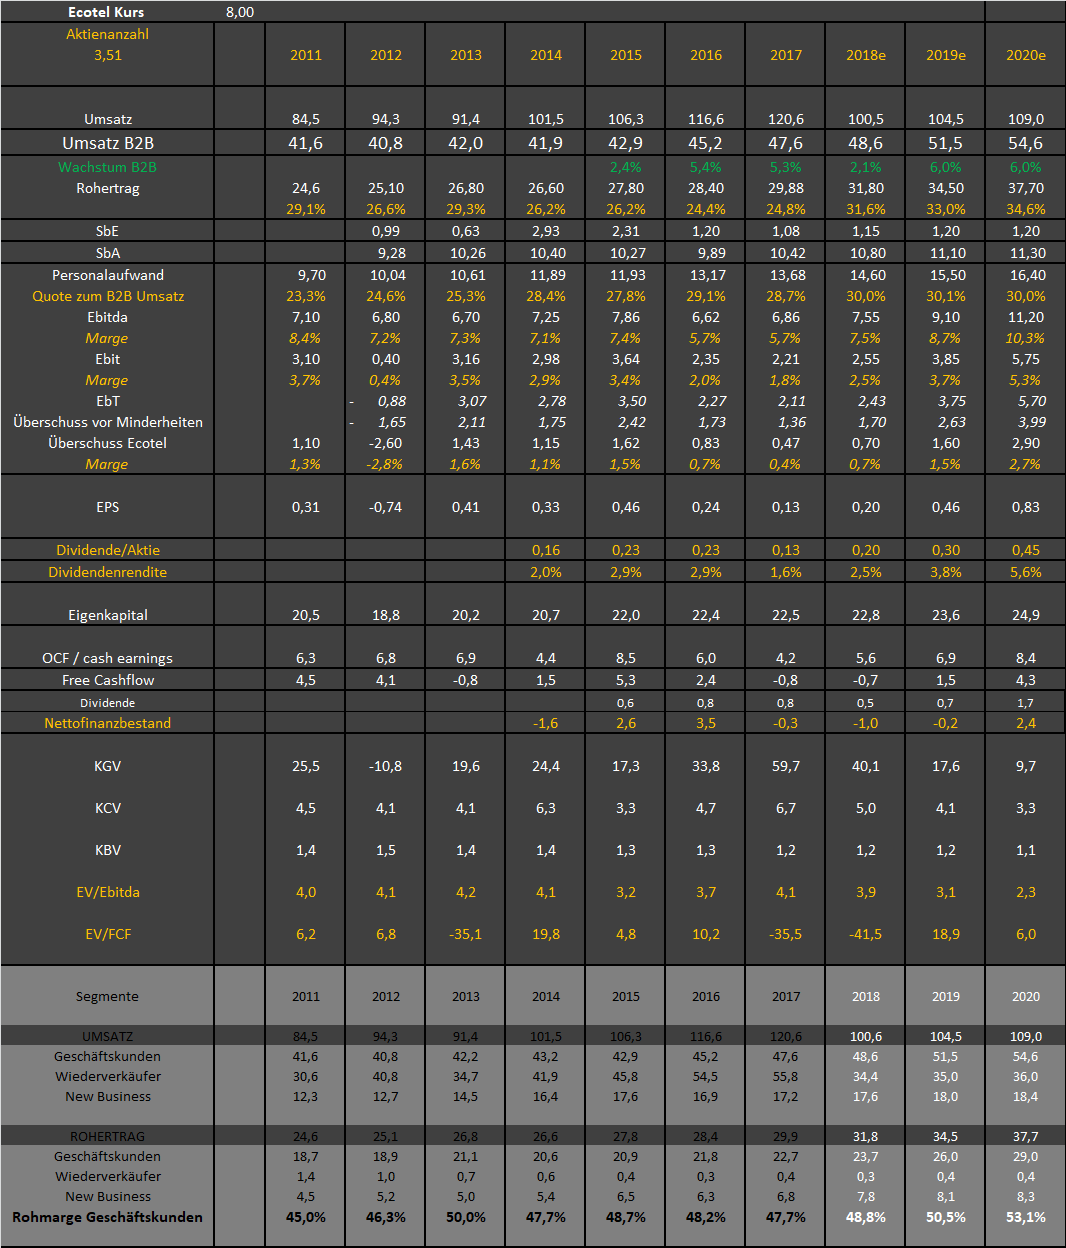The width and height of the screenshot is (1066, 1248).
Task: Click the "Dividendenrendite" row label
Action: pyautogui.click(x=107, y=572)
